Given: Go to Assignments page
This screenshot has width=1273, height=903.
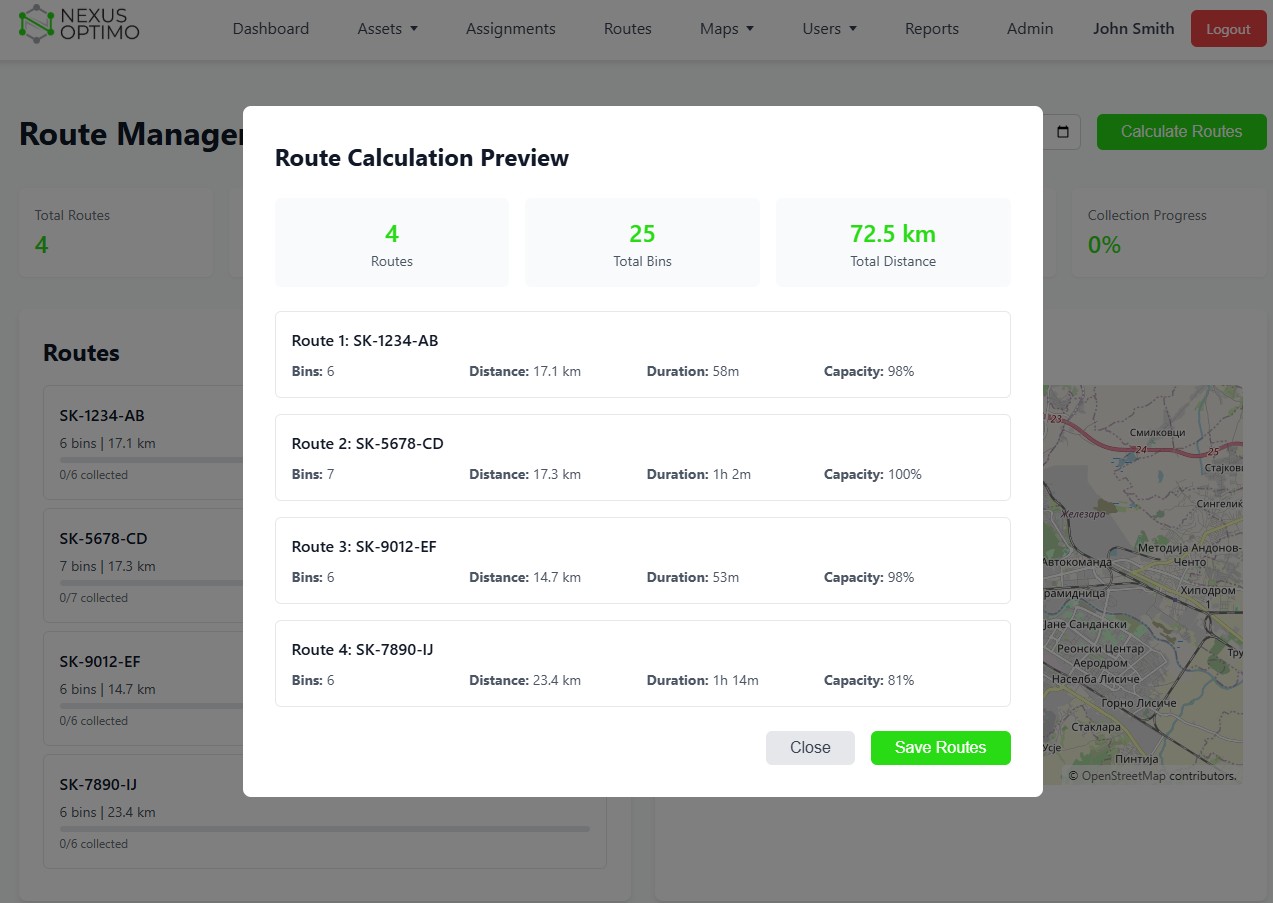Looking at the screenshot, I should click(511, 29).
